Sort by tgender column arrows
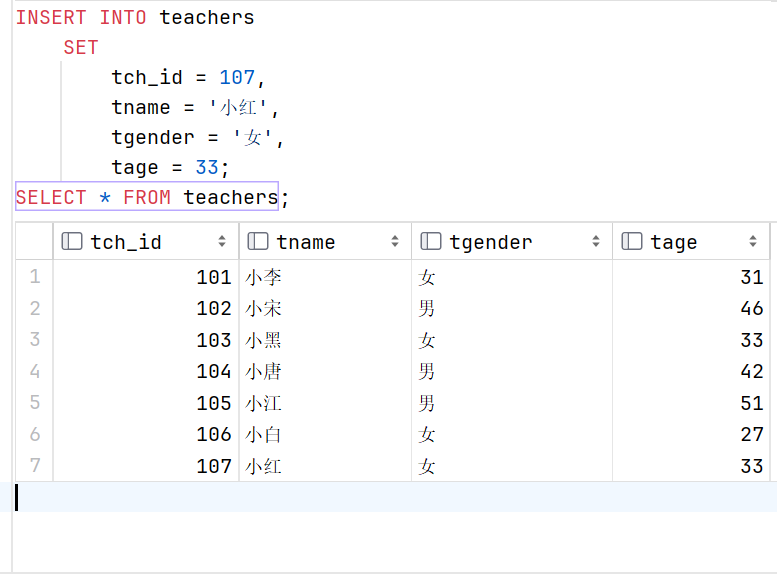This screenshot has height=574, width=777. coord(596,241)
